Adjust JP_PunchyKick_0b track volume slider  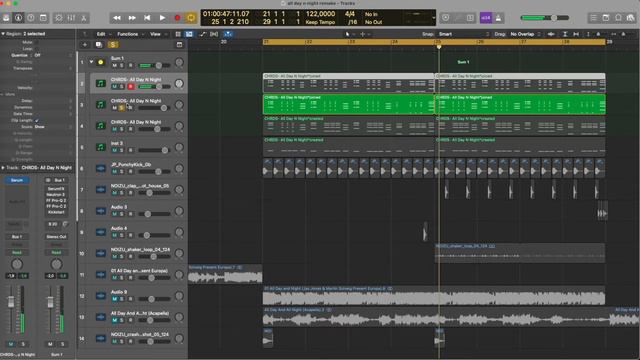tap(155, 171)
